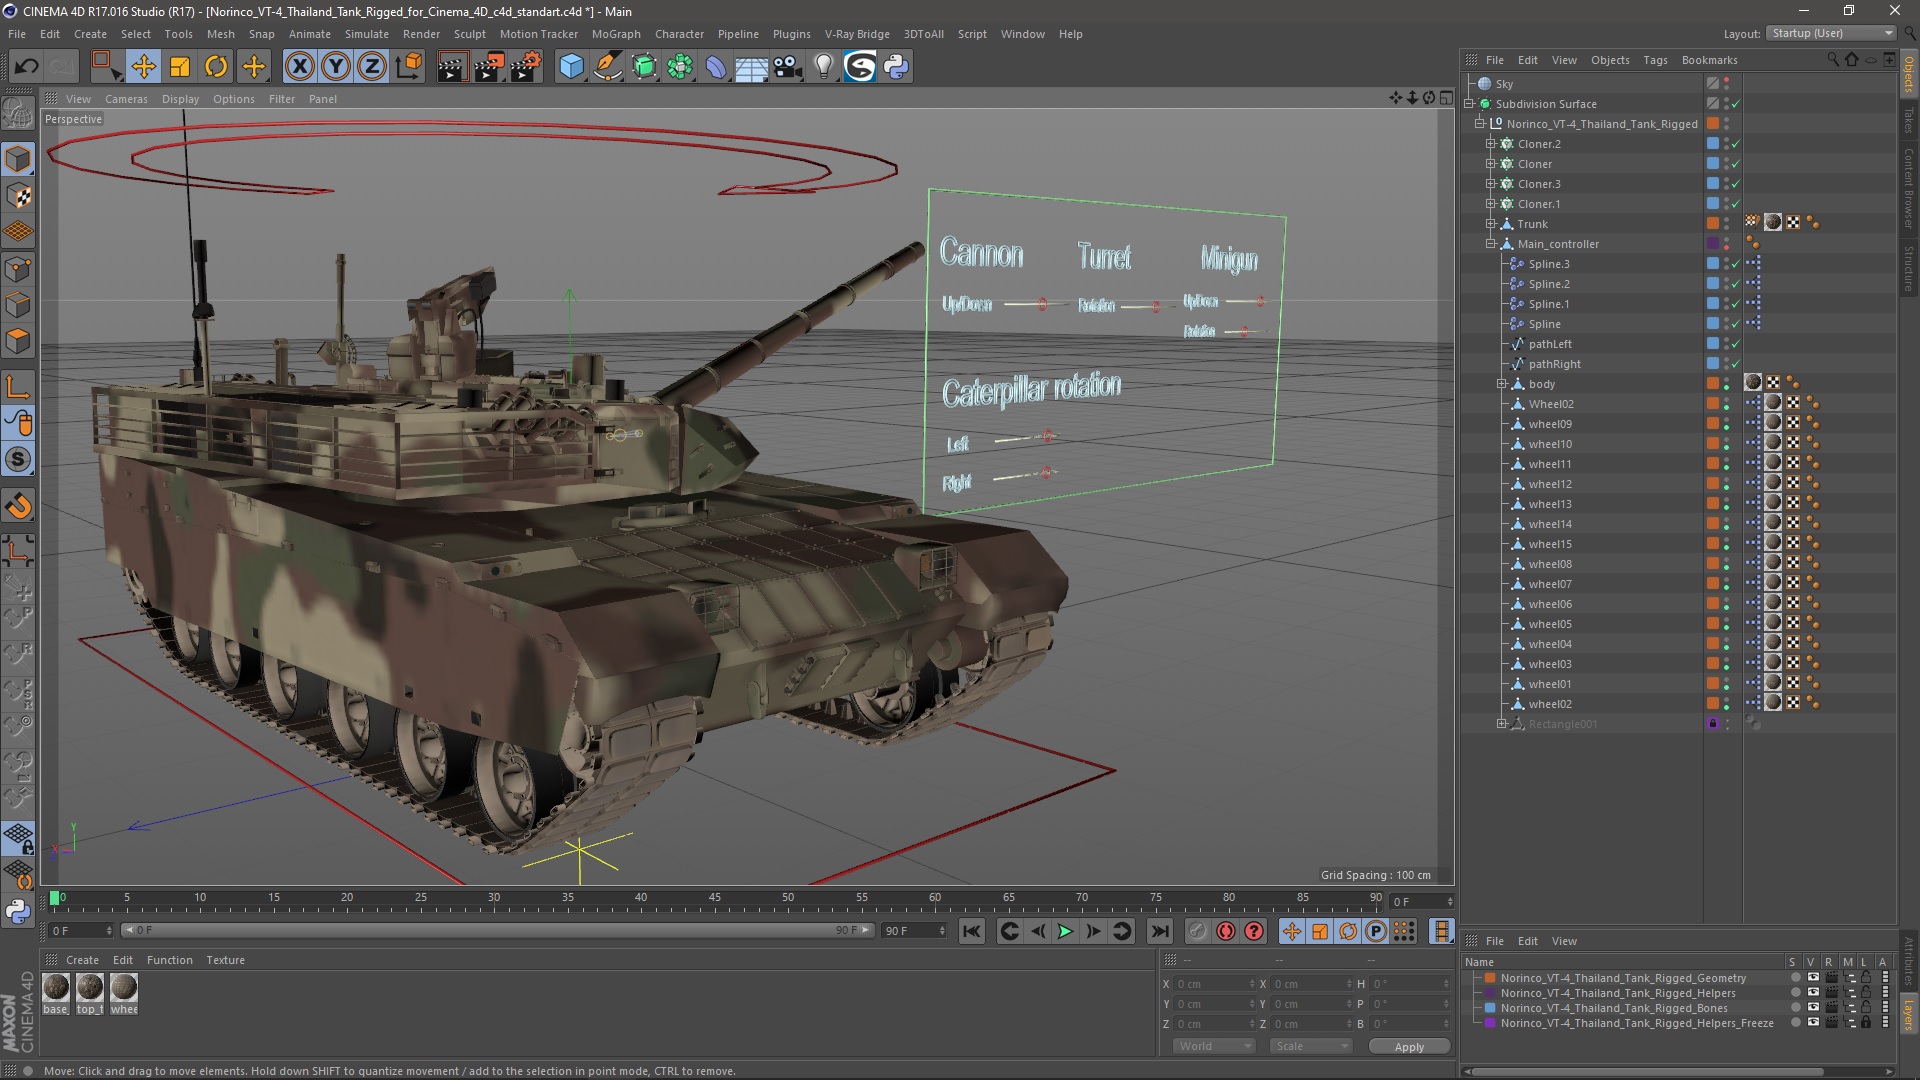The width and height of the screenshot is (1920, 1080).
Task: Expand the Trunk object
Action: click(1491, 224)
